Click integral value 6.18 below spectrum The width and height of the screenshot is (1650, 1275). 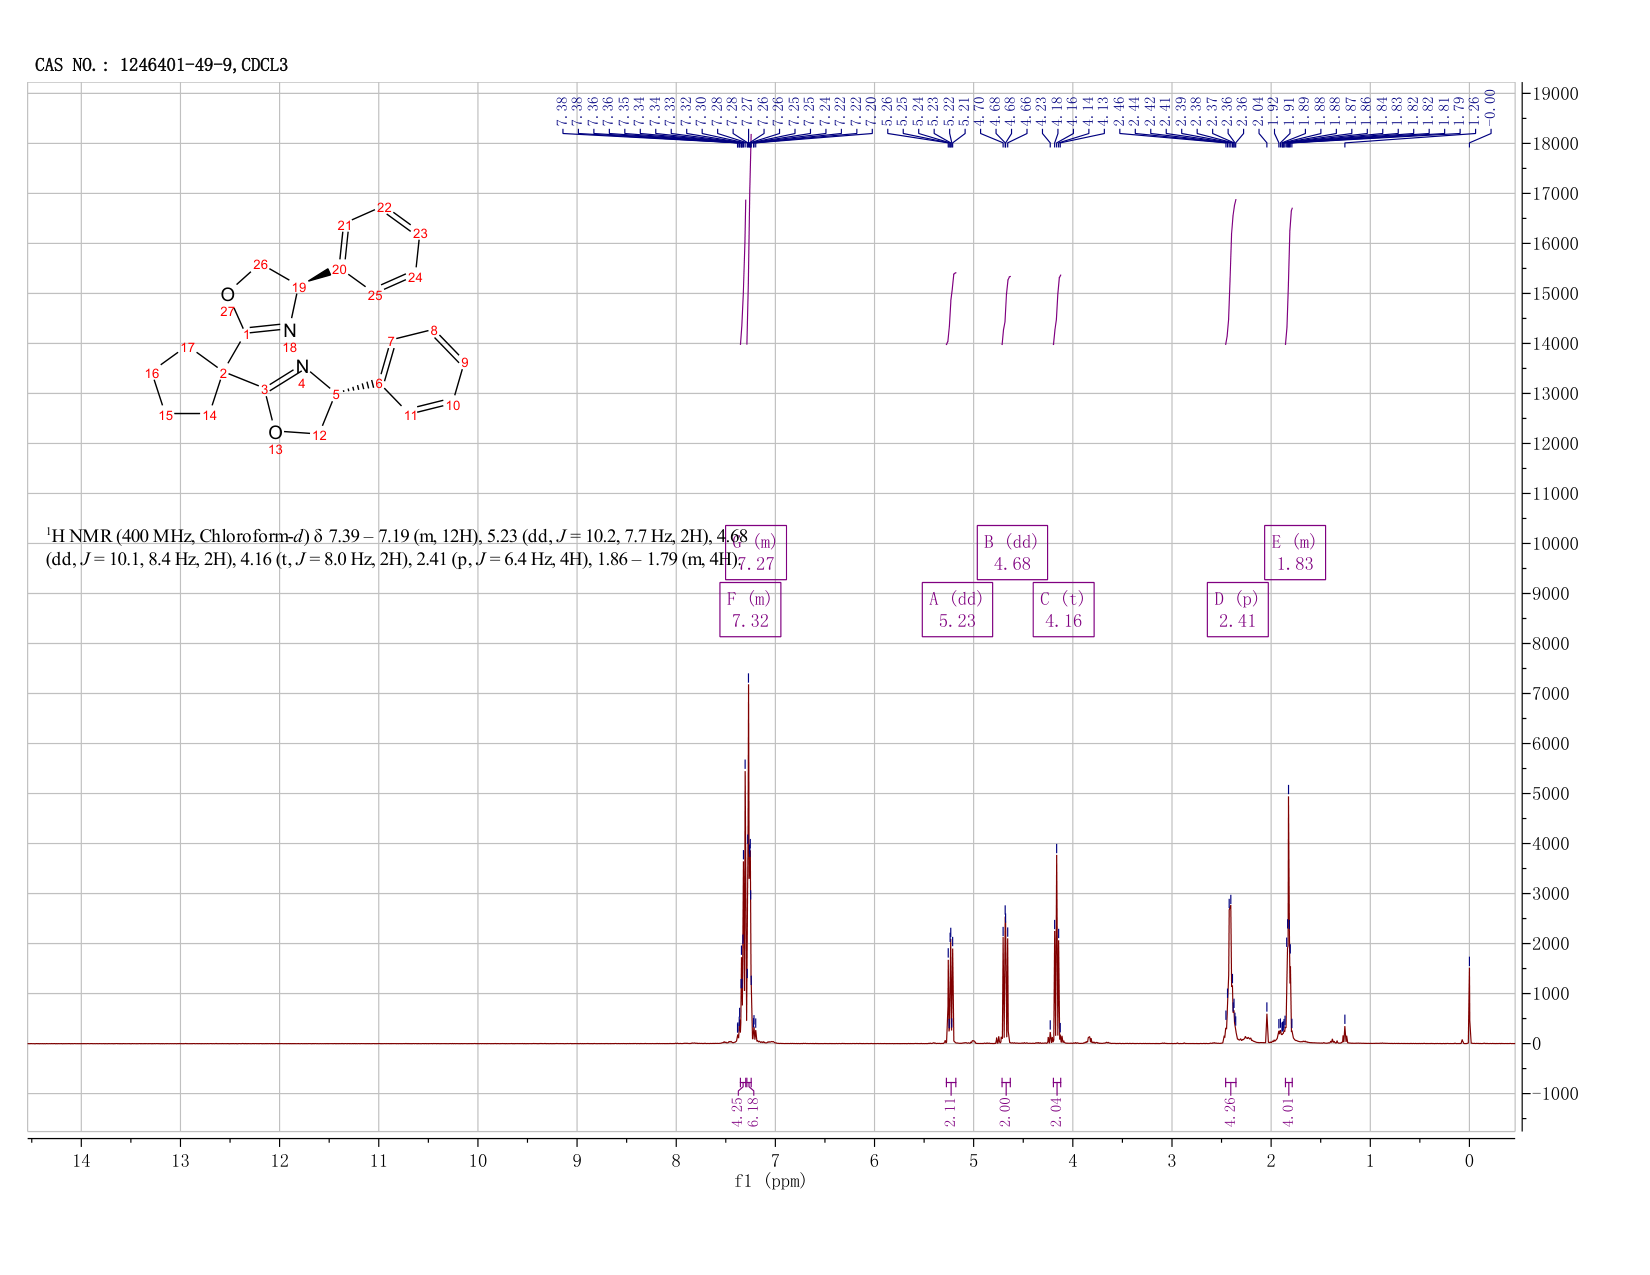pyautogui.click(x=754, y=1111)
